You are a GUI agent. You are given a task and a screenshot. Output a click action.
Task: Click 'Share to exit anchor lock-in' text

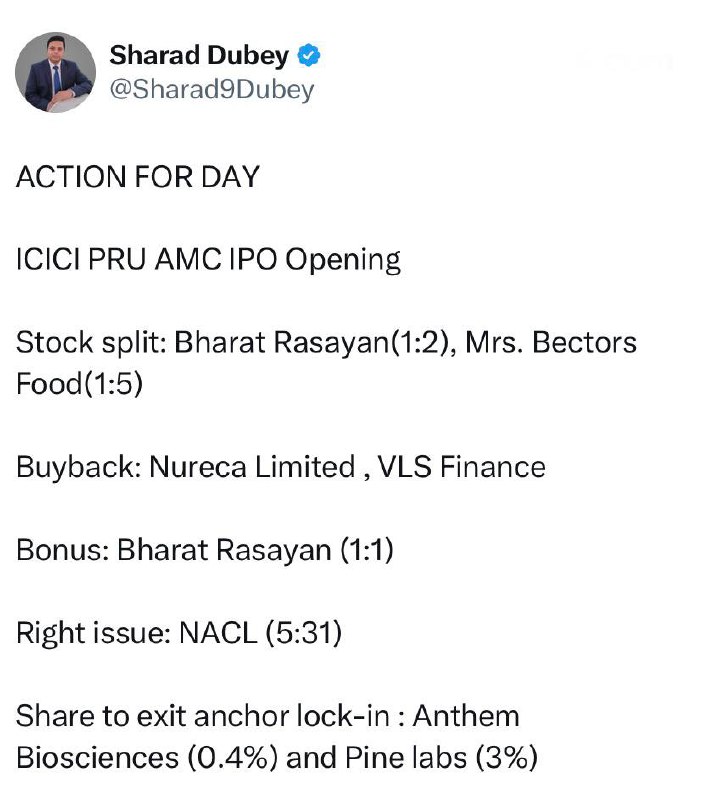[x=204, y=716]
